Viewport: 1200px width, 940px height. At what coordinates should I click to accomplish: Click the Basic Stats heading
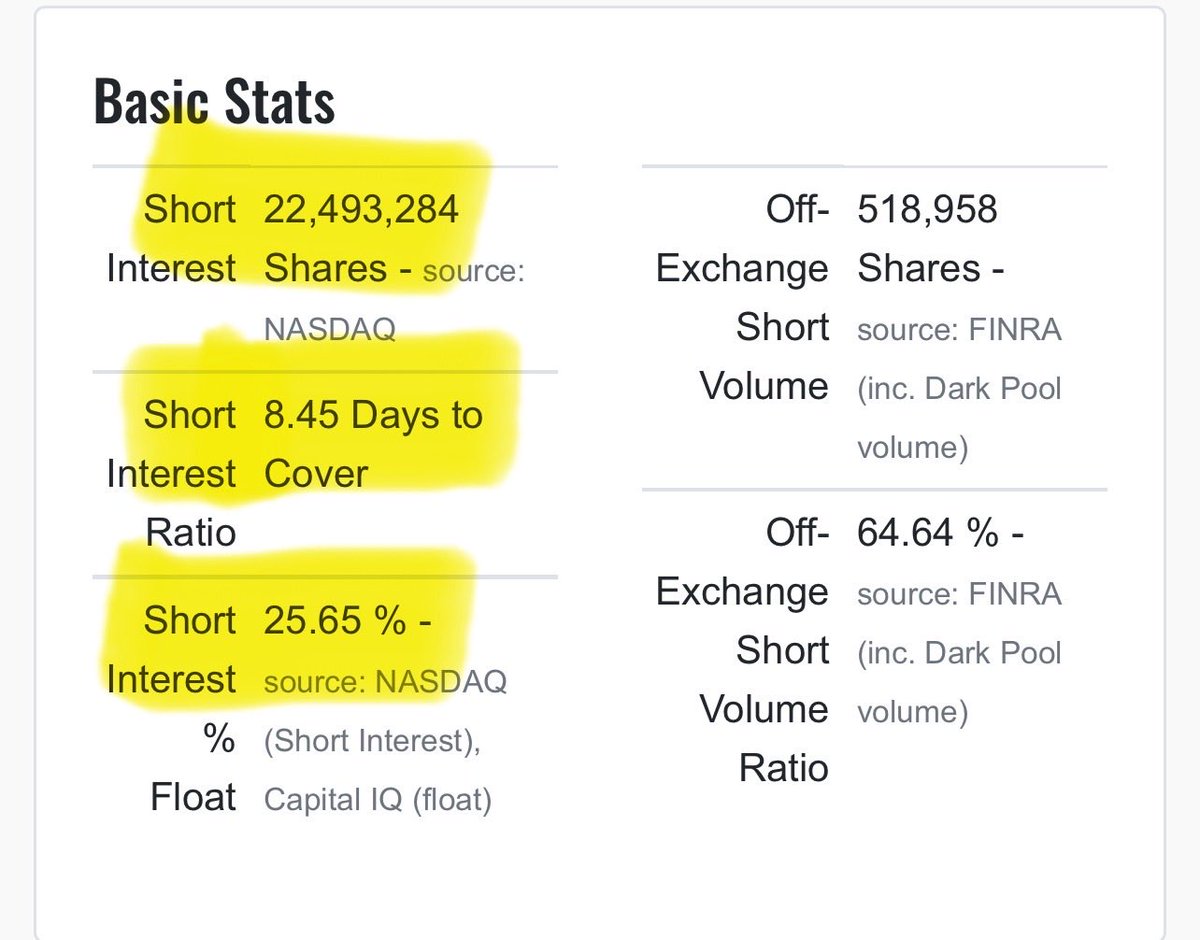coord(214,102)
